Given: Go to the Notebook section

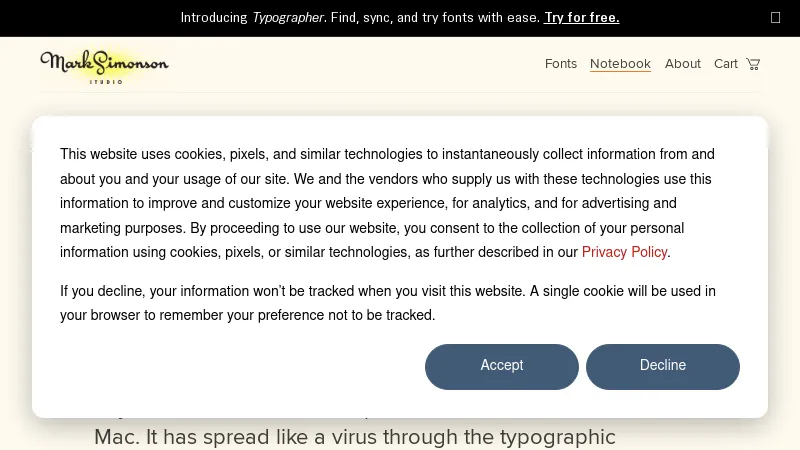Looking at the screenshot, I should pyautogui.click(x=620, y=64).
